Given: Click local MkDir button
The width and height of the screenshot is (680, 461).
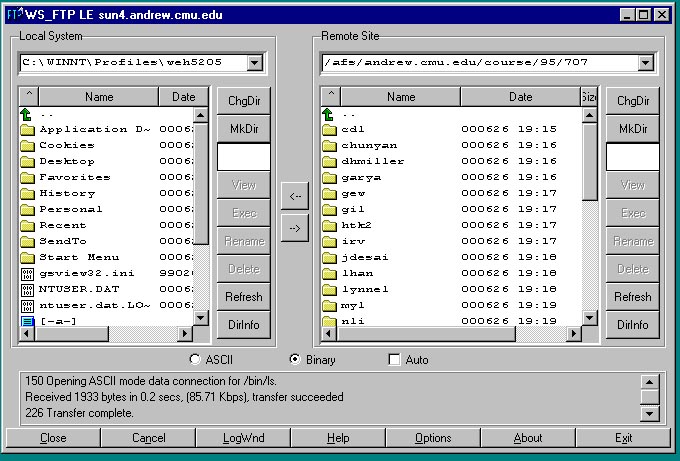Looking at the screenshot, I should pos(244,129).
